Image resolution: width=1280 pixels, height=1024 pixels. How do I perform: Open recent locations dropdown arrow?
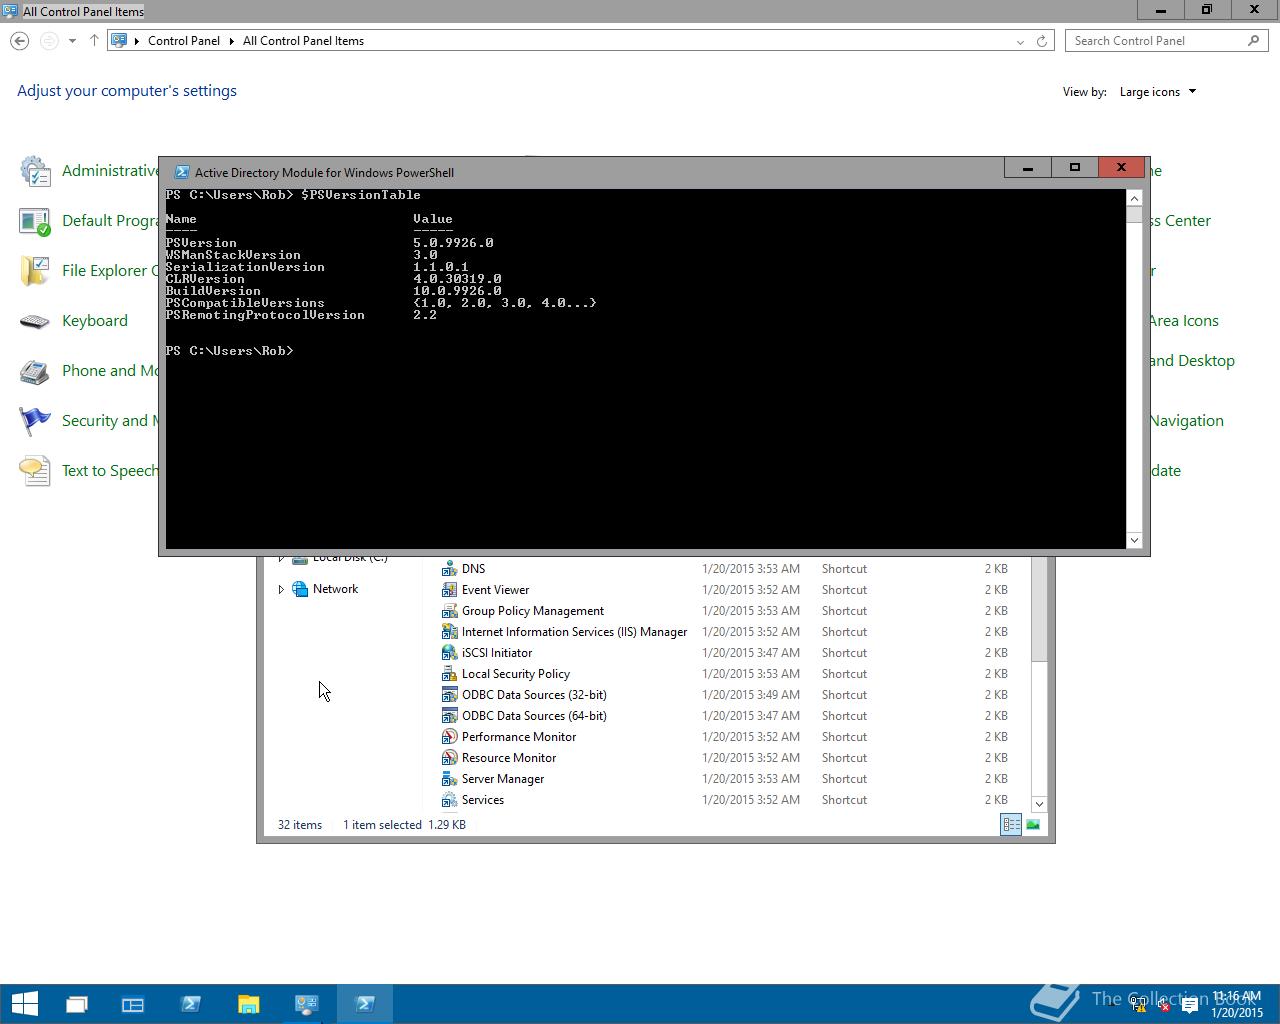click(72, 41)
